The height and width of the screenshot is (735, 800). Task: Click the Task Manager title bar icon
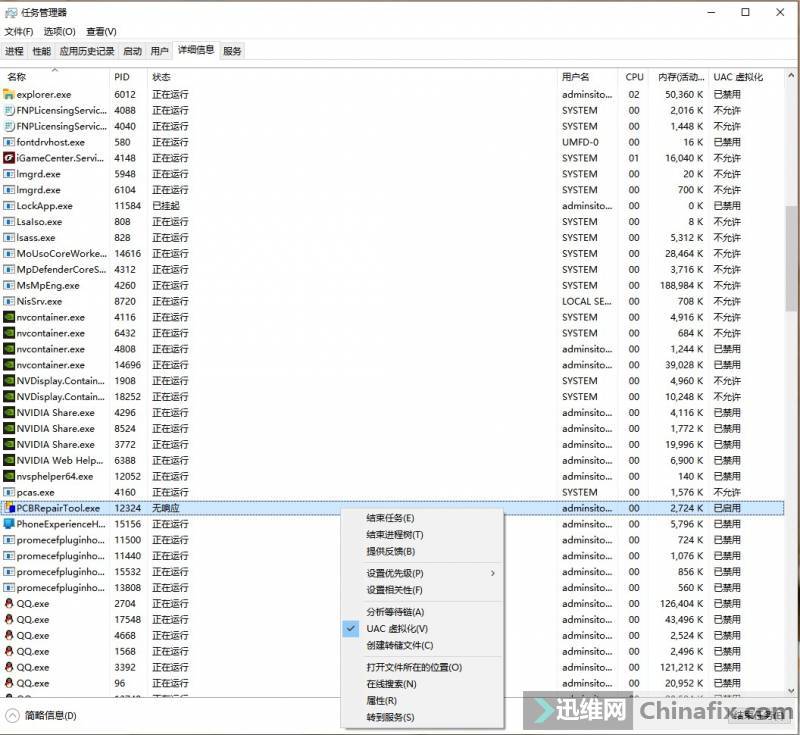tap(11, 12)
